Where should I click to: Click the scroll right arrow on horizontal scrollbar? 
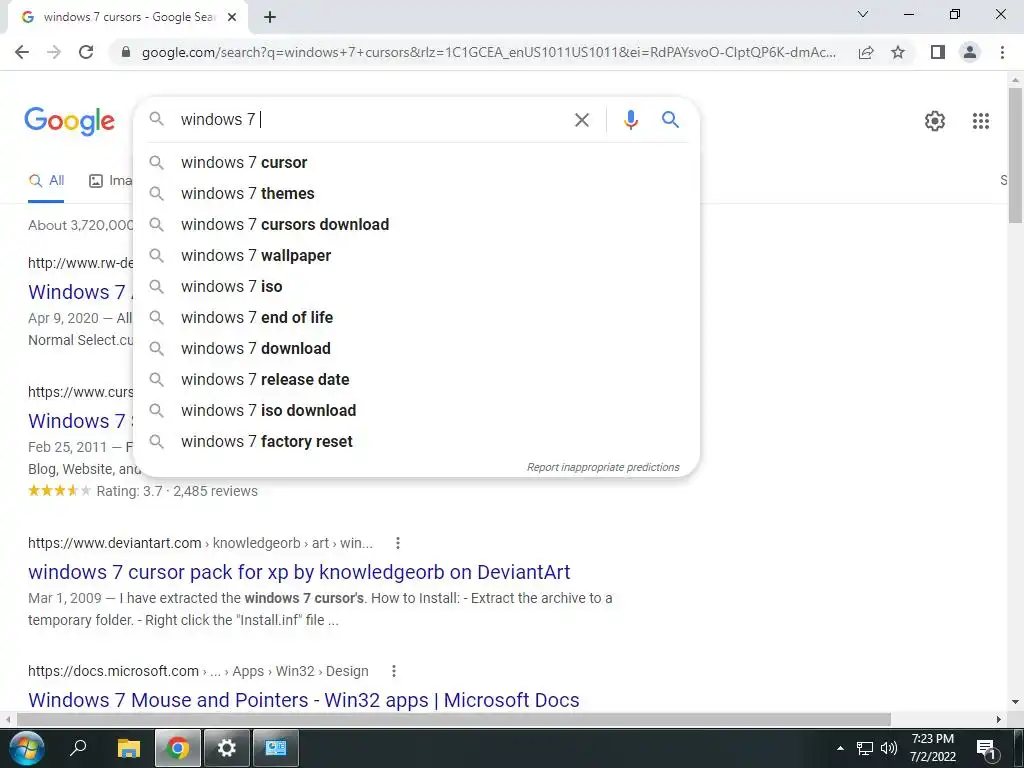(999, 720)
